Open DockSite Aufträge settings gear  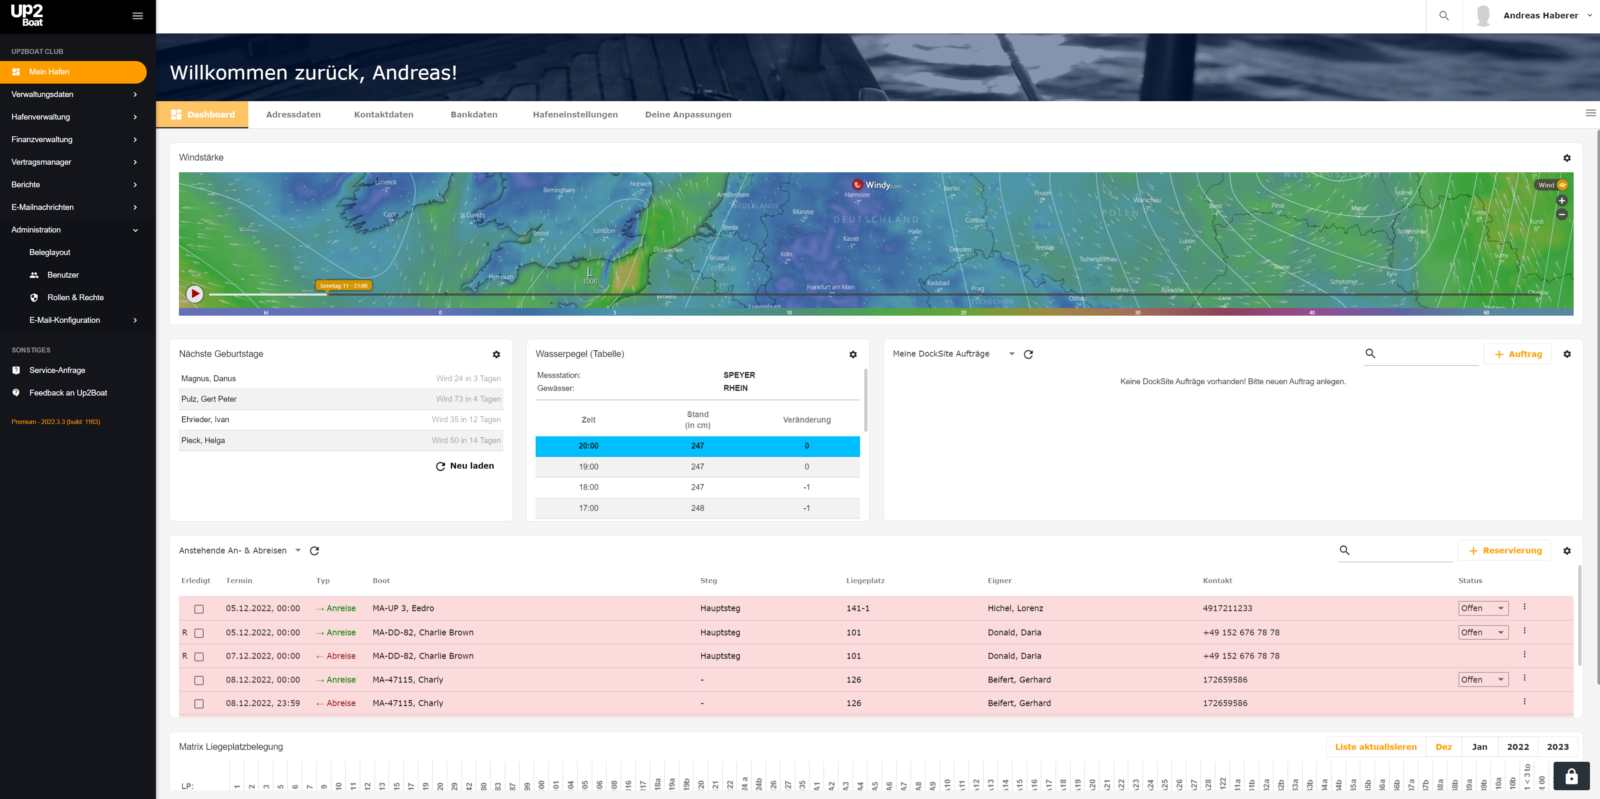(x=1567, y=354)
